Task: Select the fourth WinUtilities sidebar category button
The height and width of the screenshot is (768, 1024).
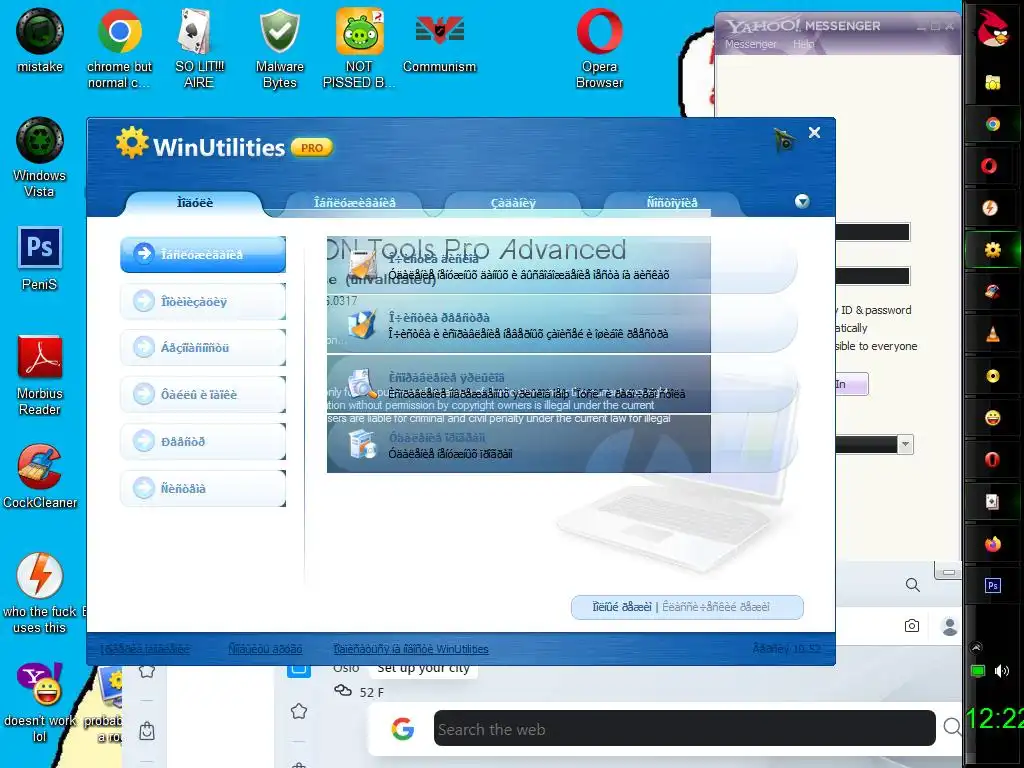Action: pos(203,394)
